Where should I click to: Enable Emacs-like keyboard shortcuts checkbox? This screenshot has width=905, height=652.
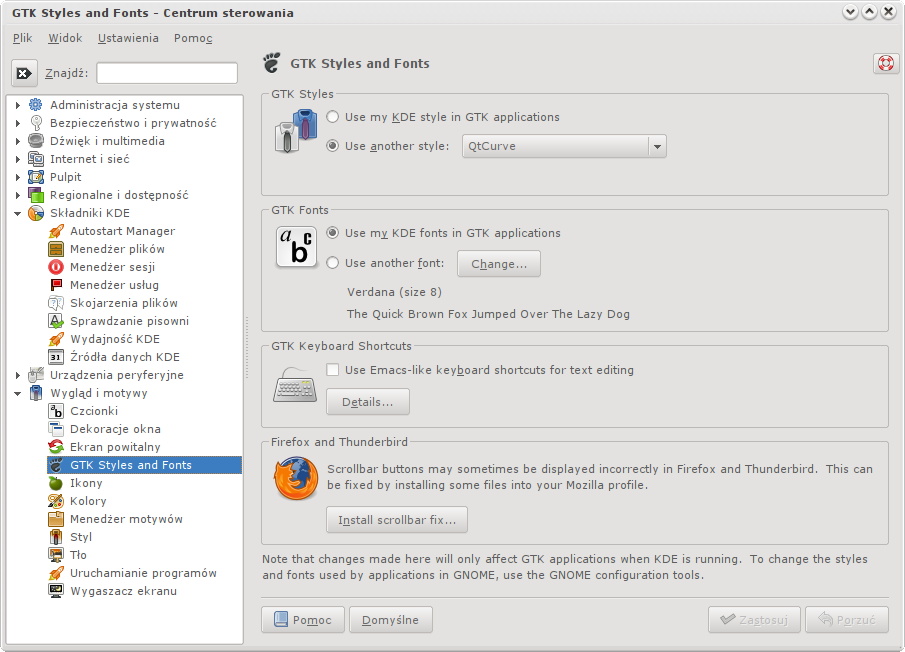[332, 370]
